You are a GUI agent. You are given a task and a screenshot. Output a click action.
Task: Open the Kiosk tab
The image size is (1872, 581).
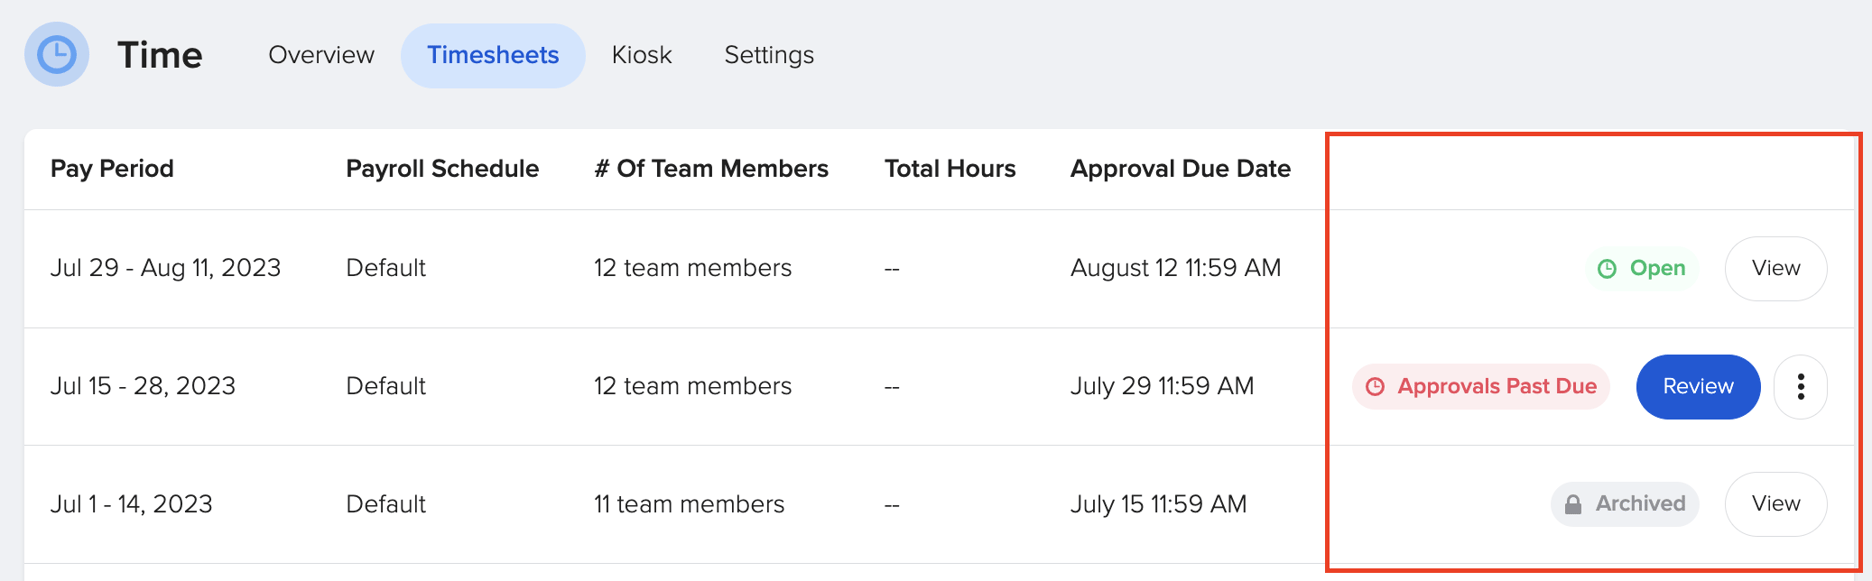tap(642, 55)
